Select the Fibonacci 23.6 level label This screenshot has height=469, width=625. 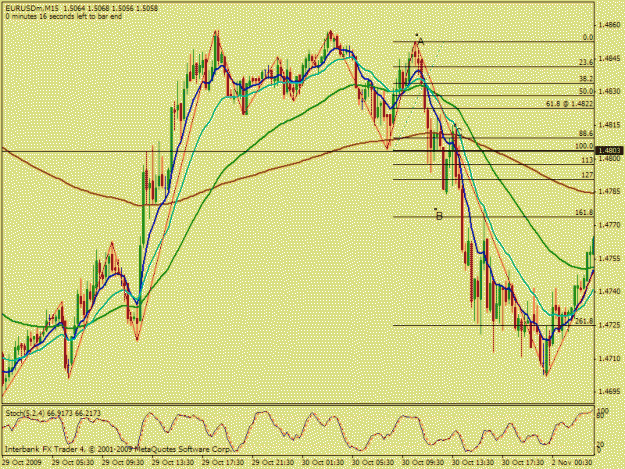586,63
